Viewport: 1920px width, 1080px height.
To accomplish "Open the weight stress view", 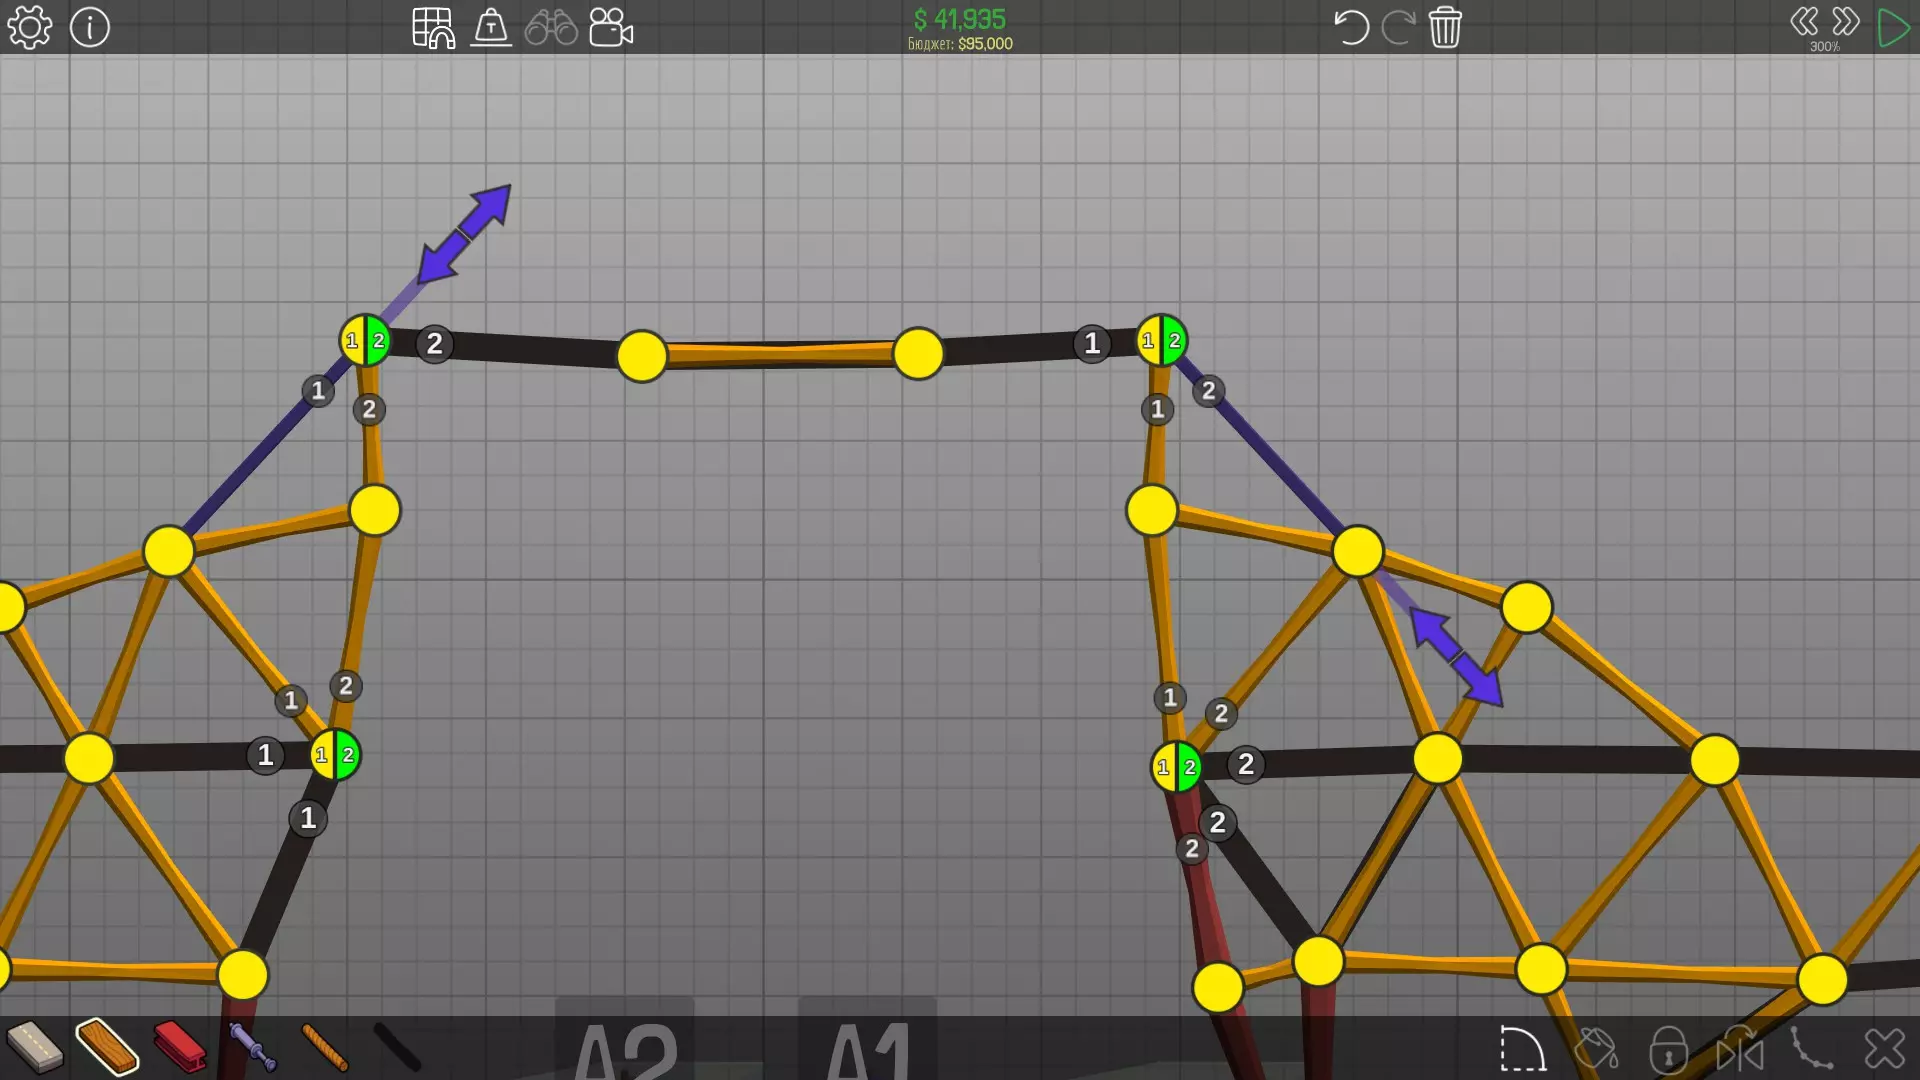I will [x=491, y=28].
